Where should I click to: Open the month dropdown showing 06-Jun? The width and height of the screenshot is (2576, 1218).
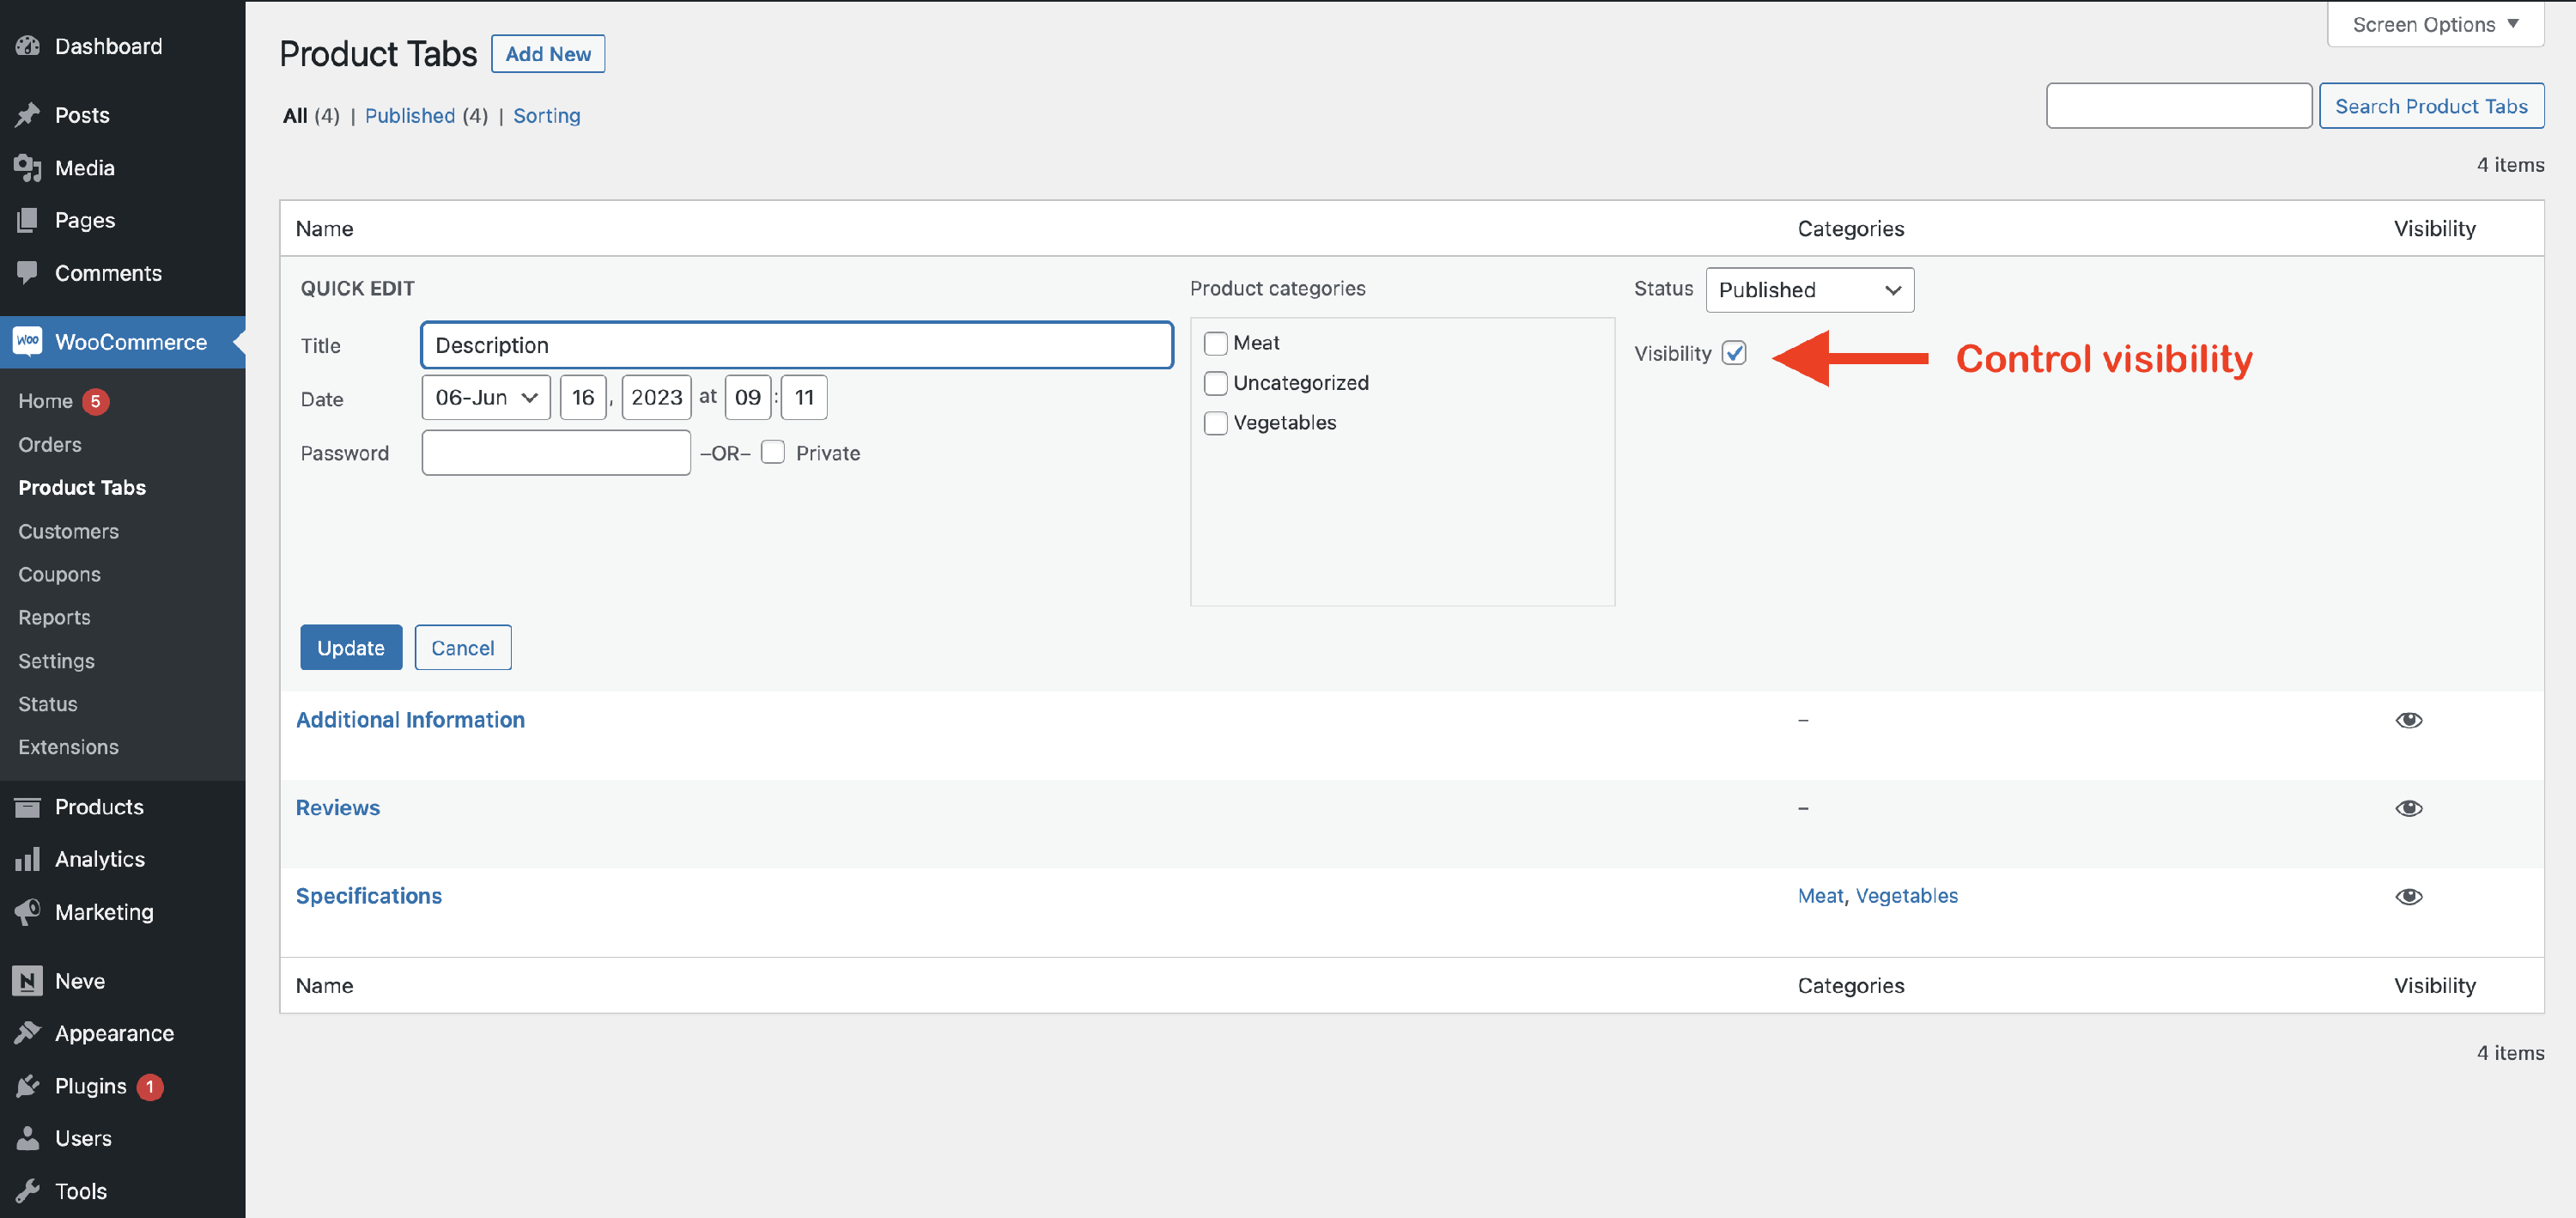(x=486, y=398)
